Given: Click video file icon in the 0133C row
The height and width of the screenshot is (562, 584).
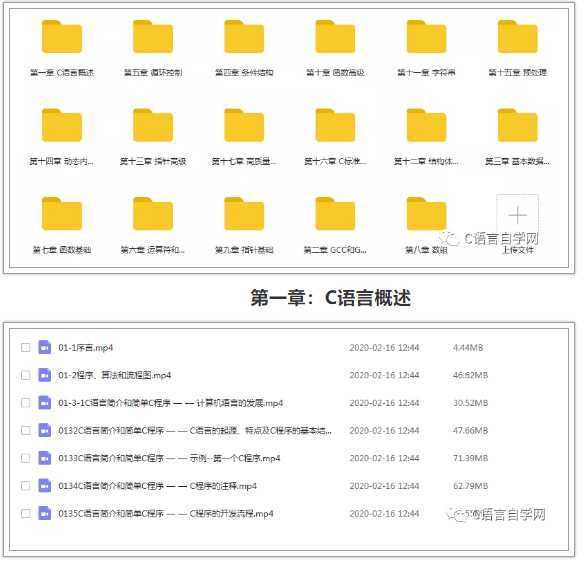Looking at the screenshot, I should [45, 458].
